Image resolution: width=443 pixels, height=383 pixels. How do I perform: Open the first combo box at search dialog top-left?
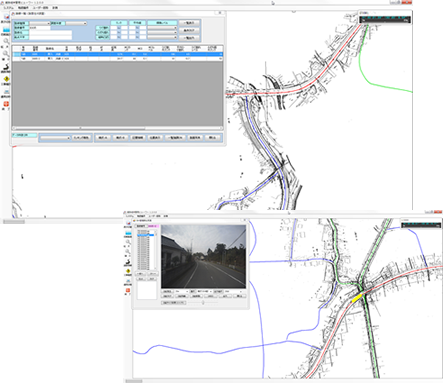point(40,23)
